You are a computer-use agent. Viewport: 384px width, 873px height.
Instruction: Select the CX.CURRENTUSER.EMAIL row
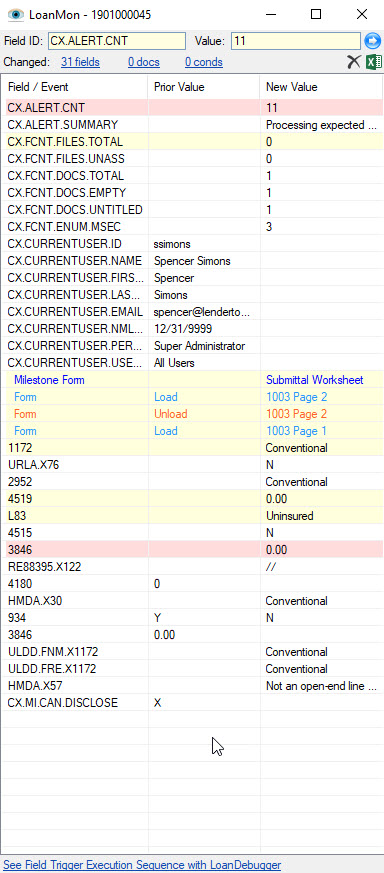192,312
